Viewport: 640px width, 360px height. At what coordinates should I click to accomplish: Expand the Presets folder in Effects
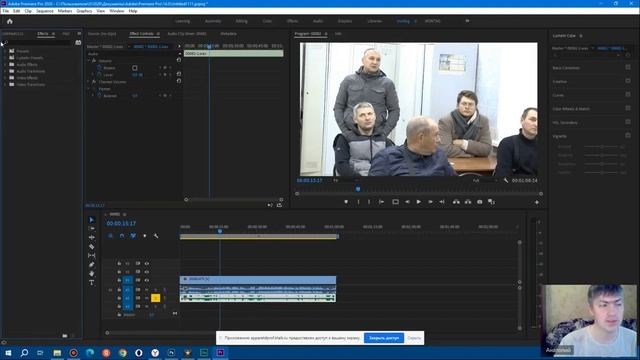pyautogui.click(x=5, y=51)
